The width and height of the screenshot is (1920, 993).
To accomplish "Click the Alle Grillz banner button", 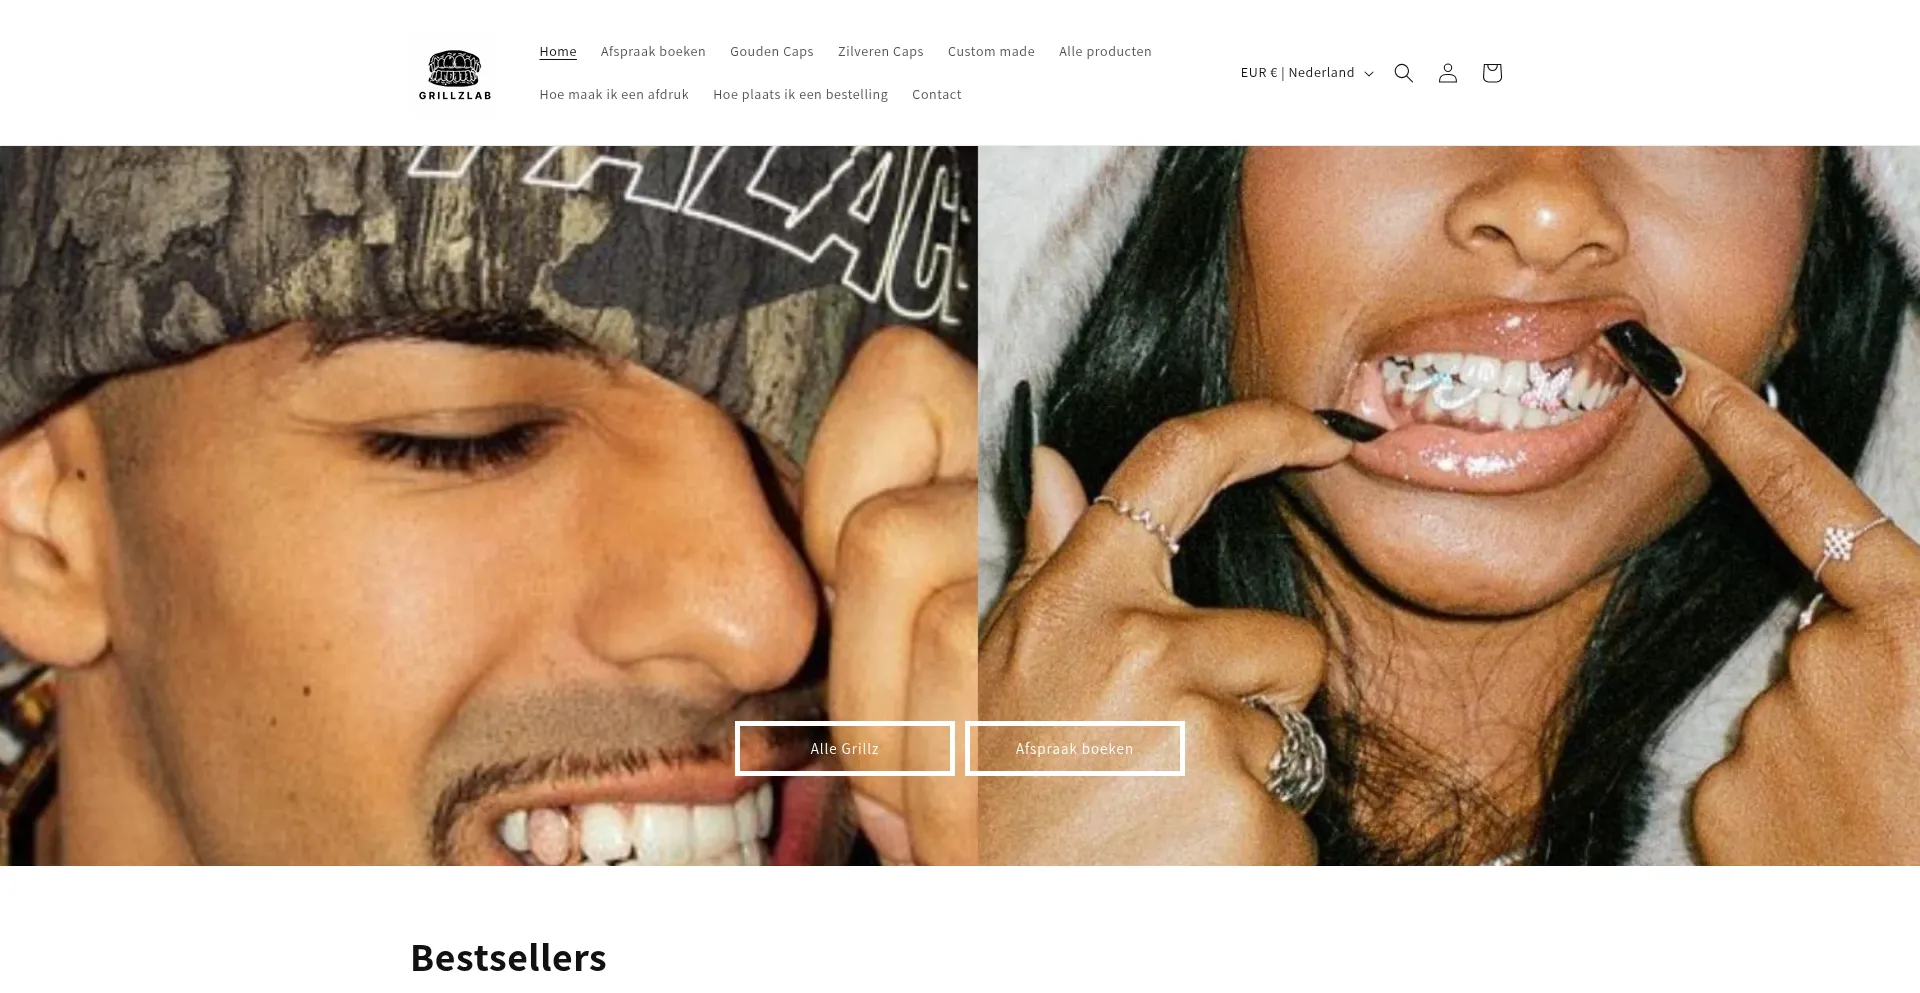I will pyautogui.click(x=845, y=749).
